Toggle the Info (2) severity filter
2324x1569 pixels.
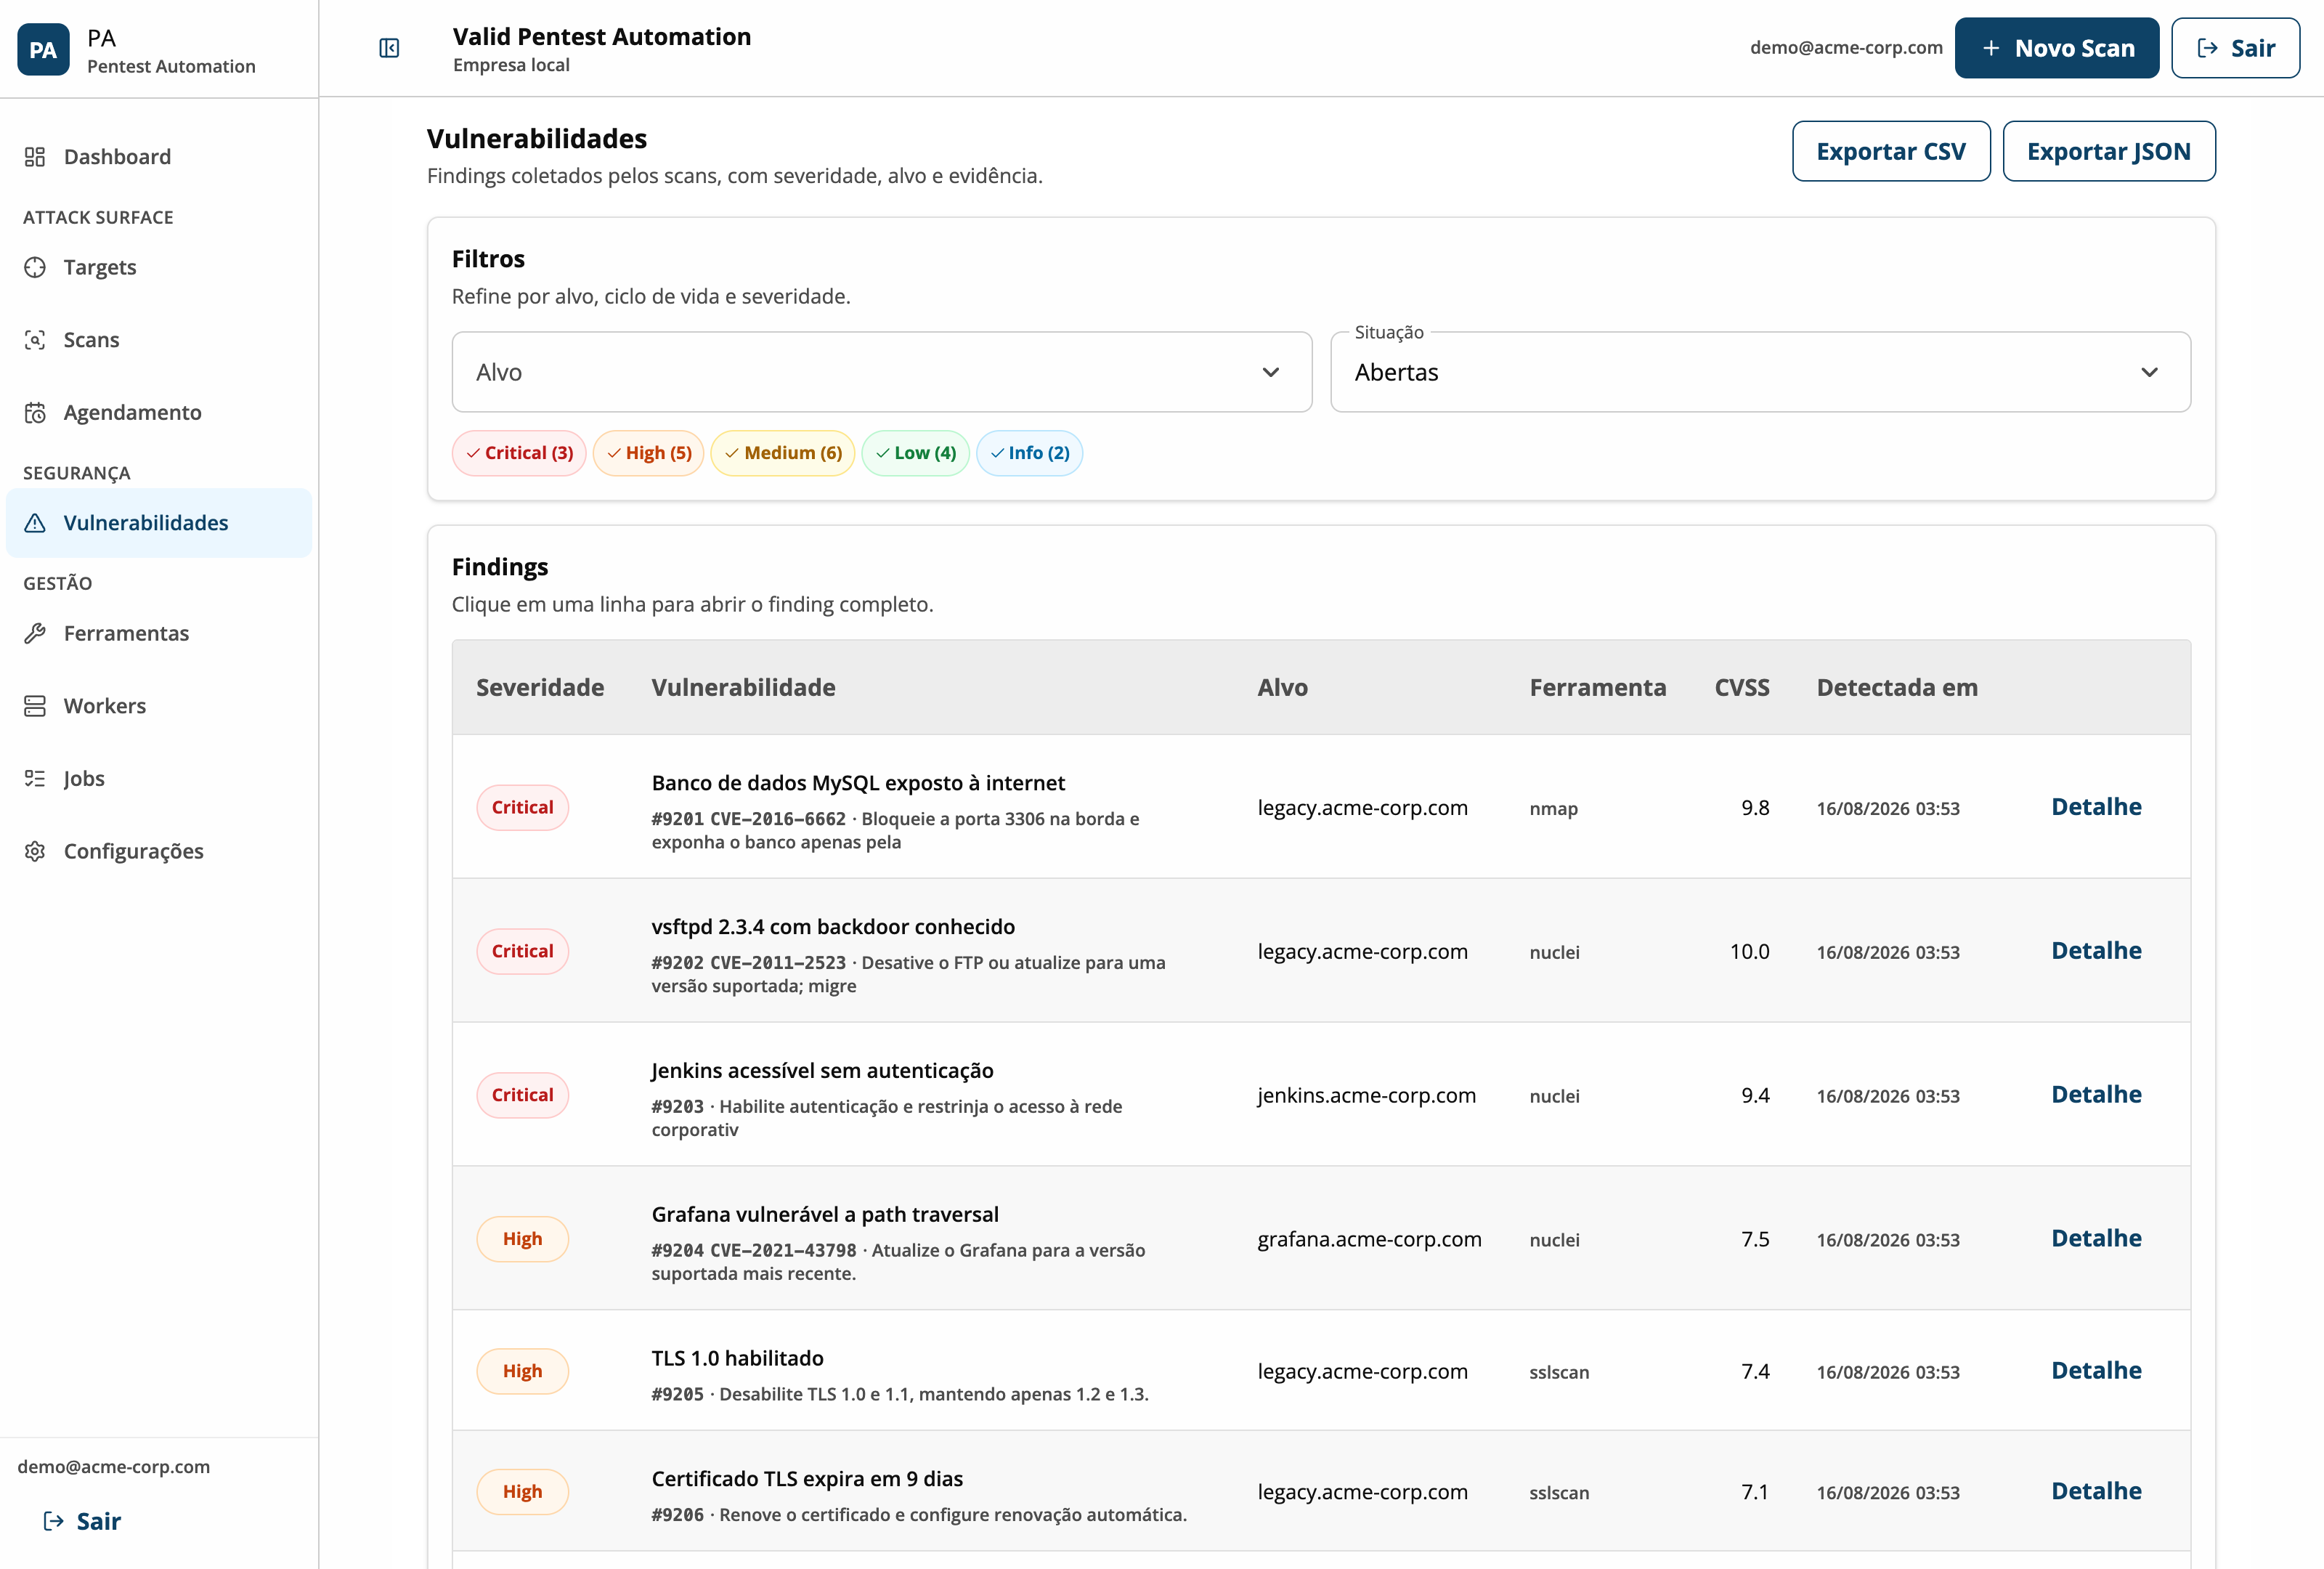point(1029,453)
